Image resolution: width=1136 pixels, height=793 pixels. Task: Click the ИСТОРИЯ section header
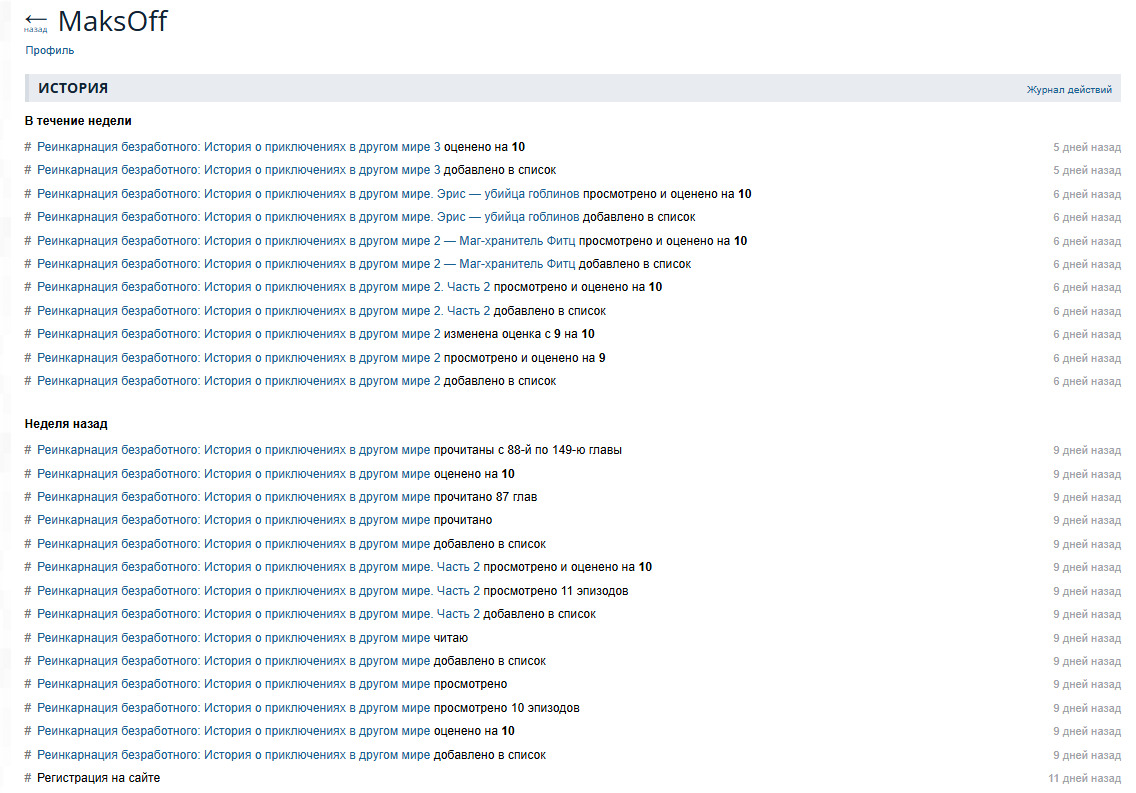[x=73, y=88]
